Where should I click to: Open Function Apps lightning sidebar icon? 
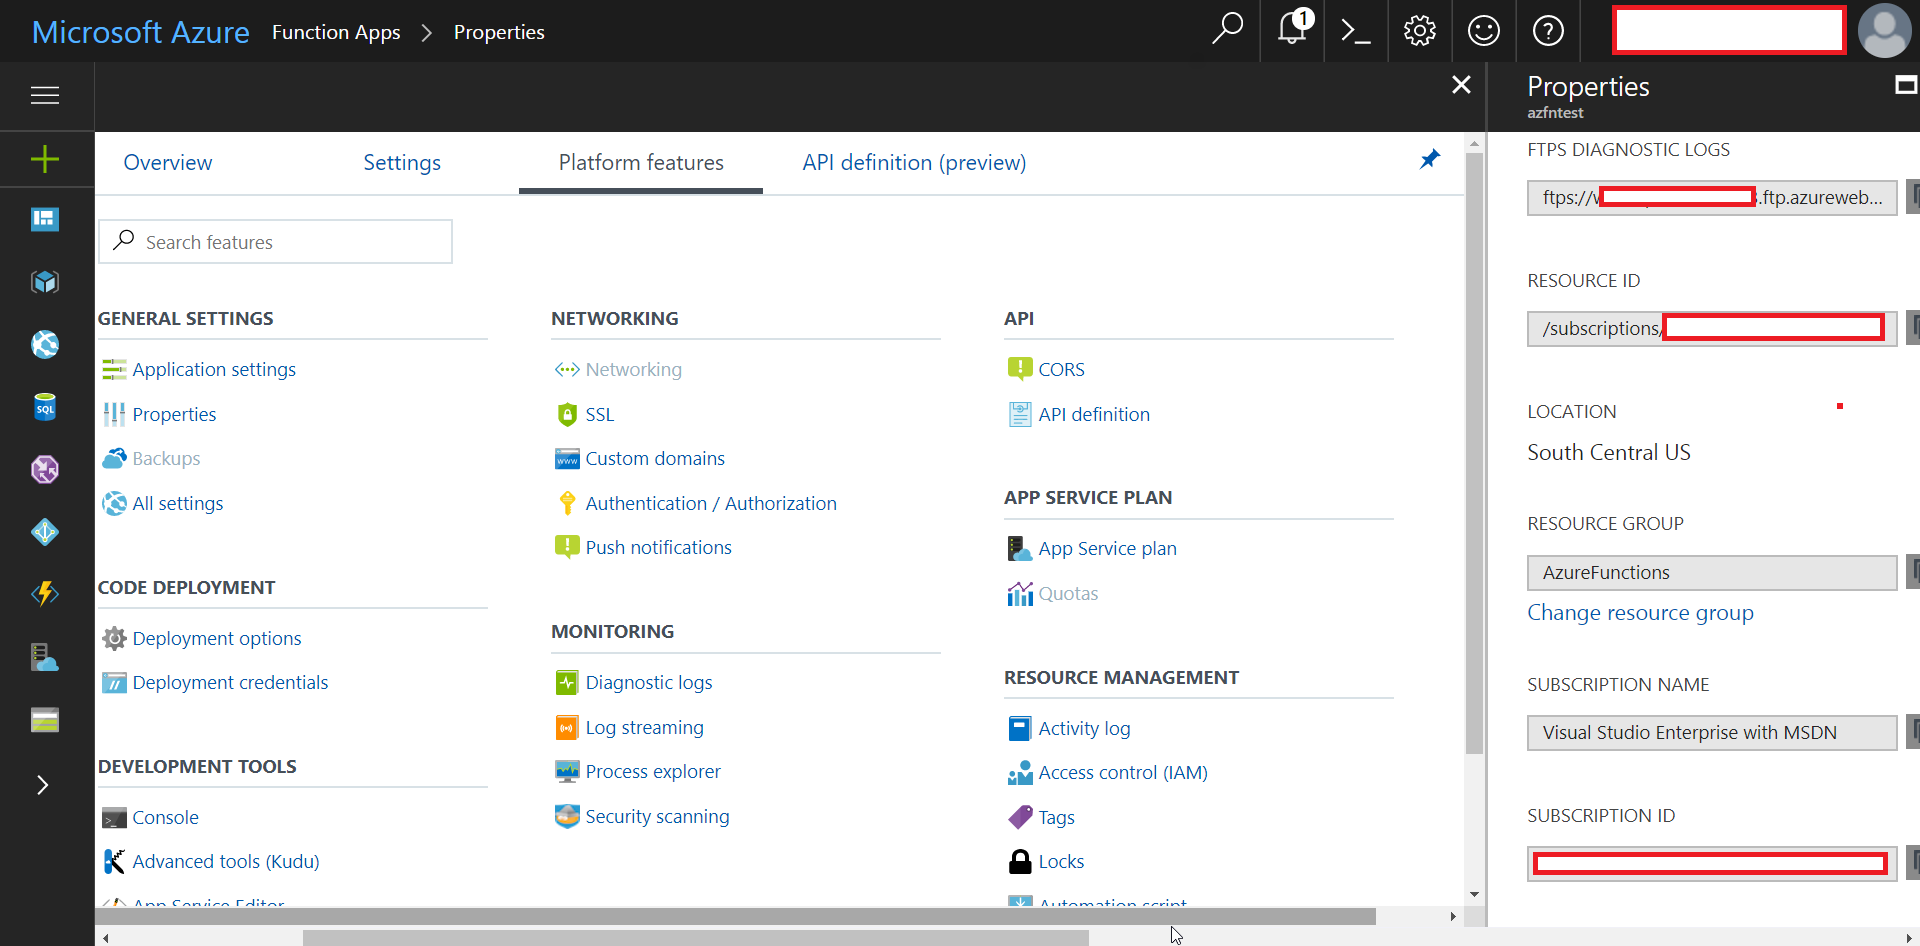(45, 593)
